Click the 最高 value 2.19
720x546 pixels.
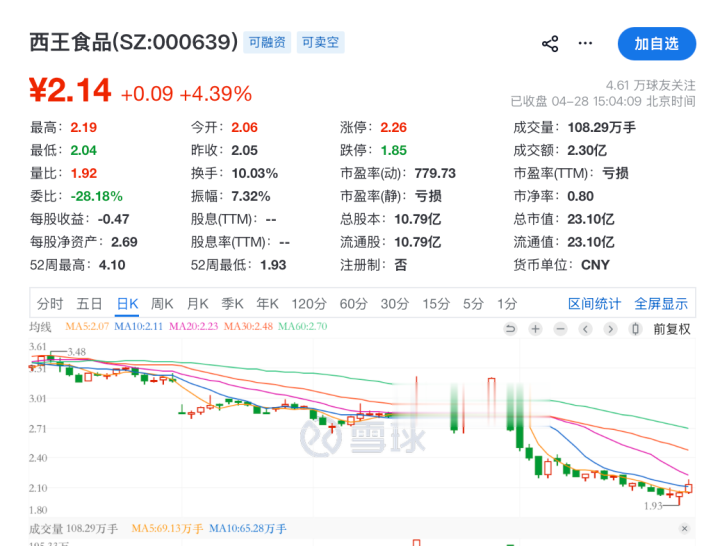[84, 127]
